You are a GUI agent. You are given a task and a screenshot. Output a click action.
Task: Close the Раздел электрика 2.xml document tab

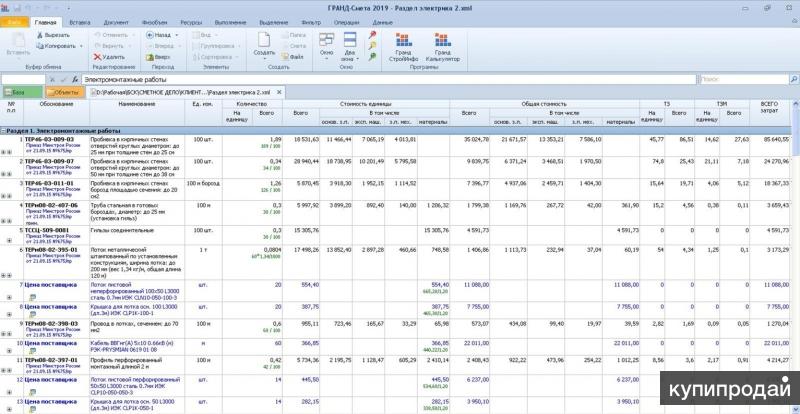tap(279, 92)
